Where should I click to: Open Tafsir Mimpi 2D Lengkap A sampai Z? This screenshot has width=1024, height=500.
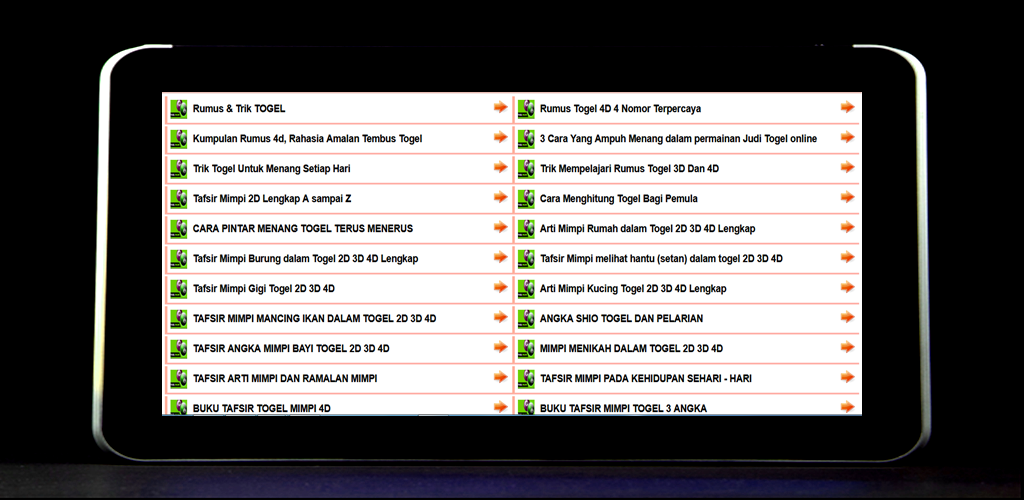pyautogui.click(x=272, y=199)
